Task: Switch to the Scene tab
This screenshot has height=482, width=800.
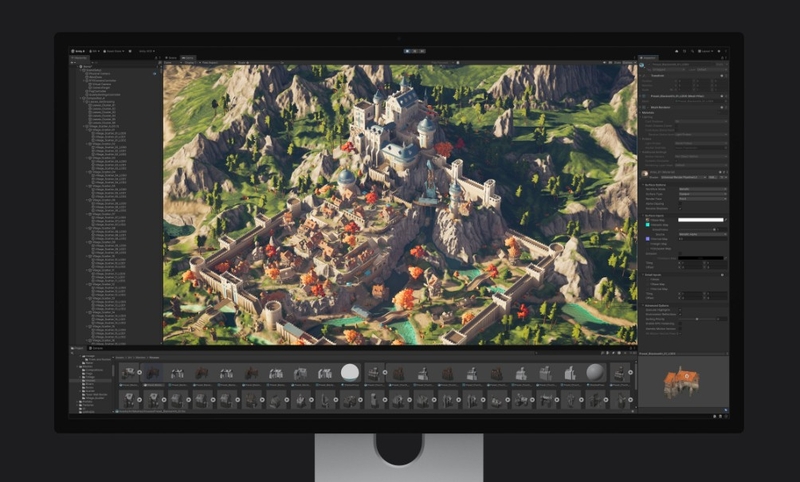Action: (170, 58)
